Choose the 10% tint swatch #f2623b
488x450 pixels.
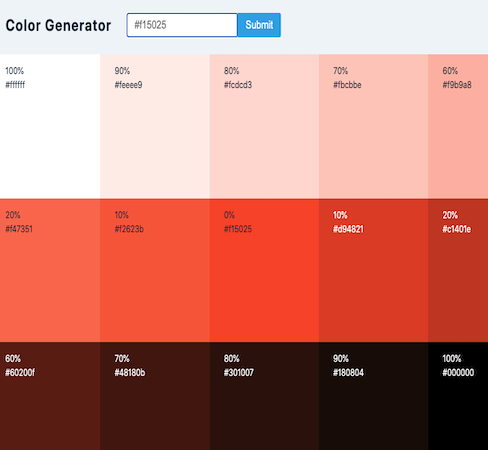155,270
